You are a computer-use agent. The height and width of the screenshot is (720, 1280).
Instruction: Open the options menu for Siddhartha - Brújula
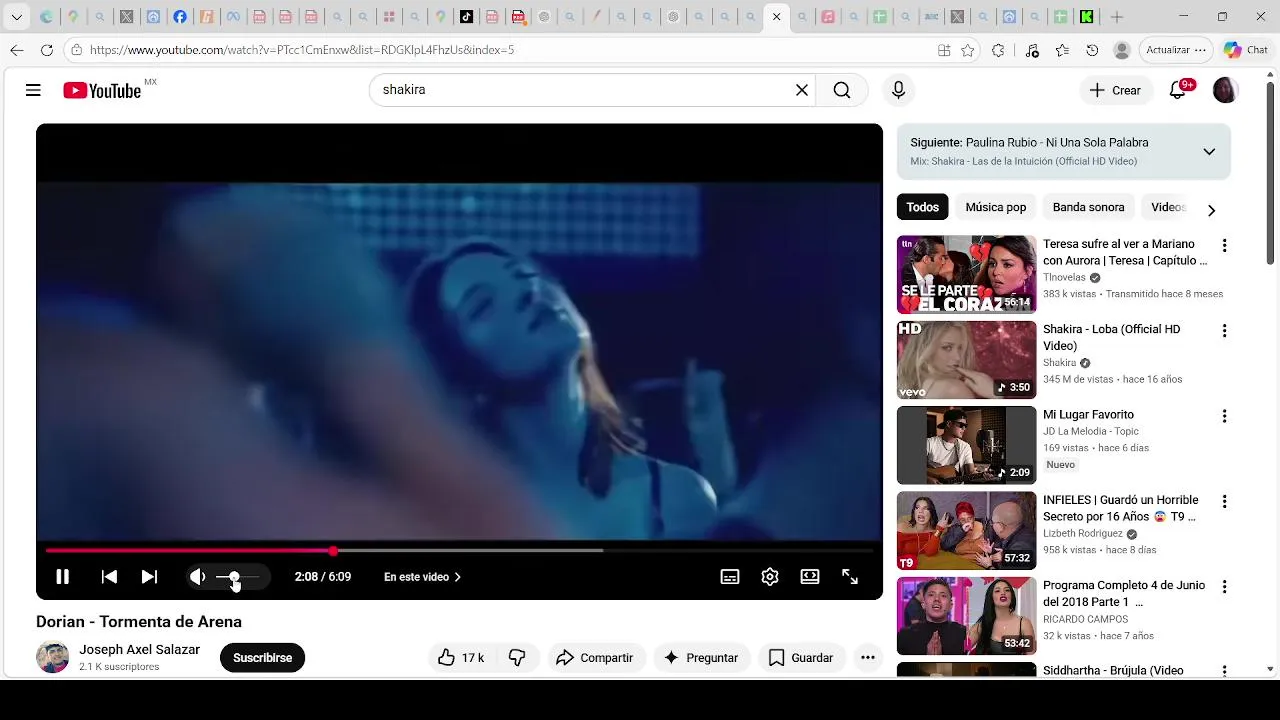click(1224, 670)
